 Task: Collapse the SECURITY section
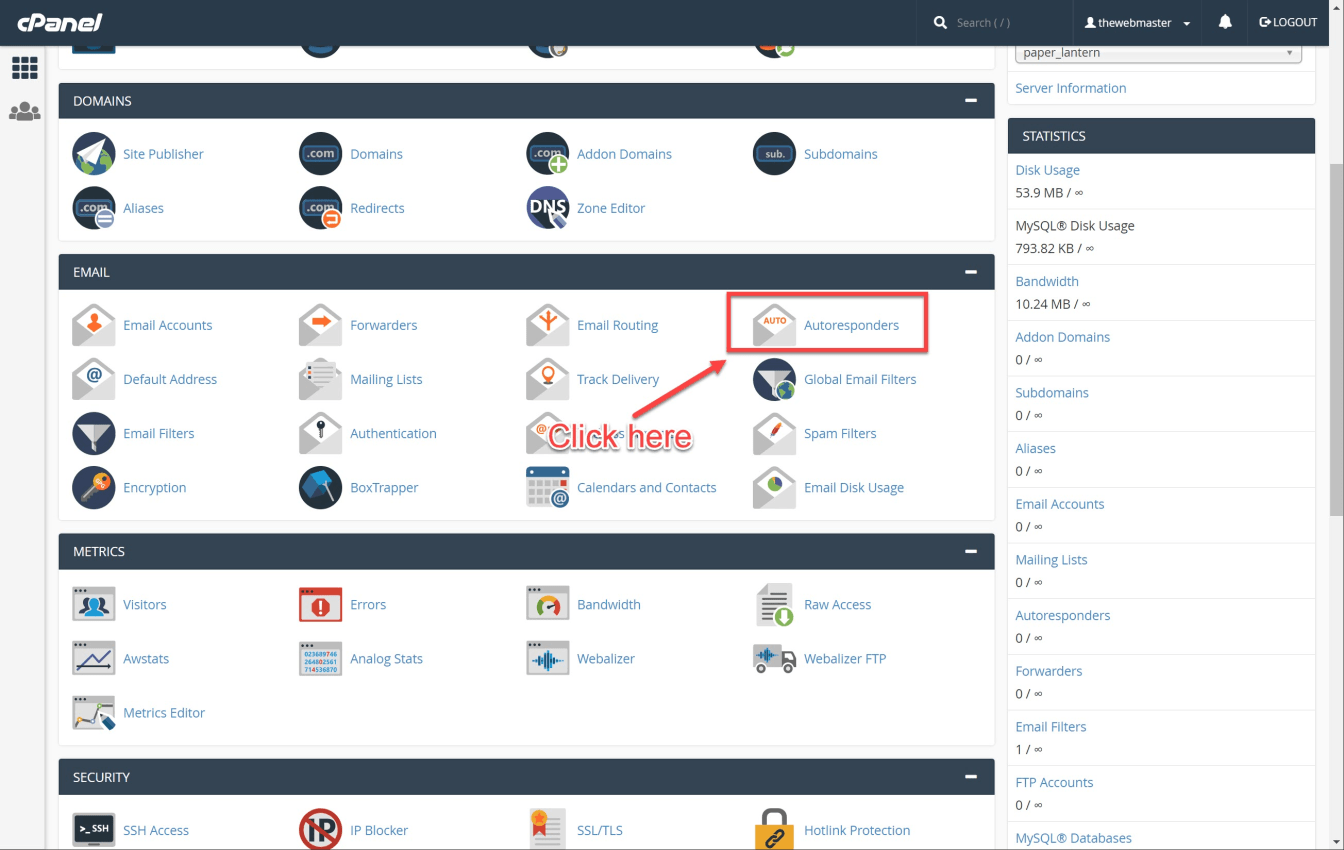[x=970, y=777]
